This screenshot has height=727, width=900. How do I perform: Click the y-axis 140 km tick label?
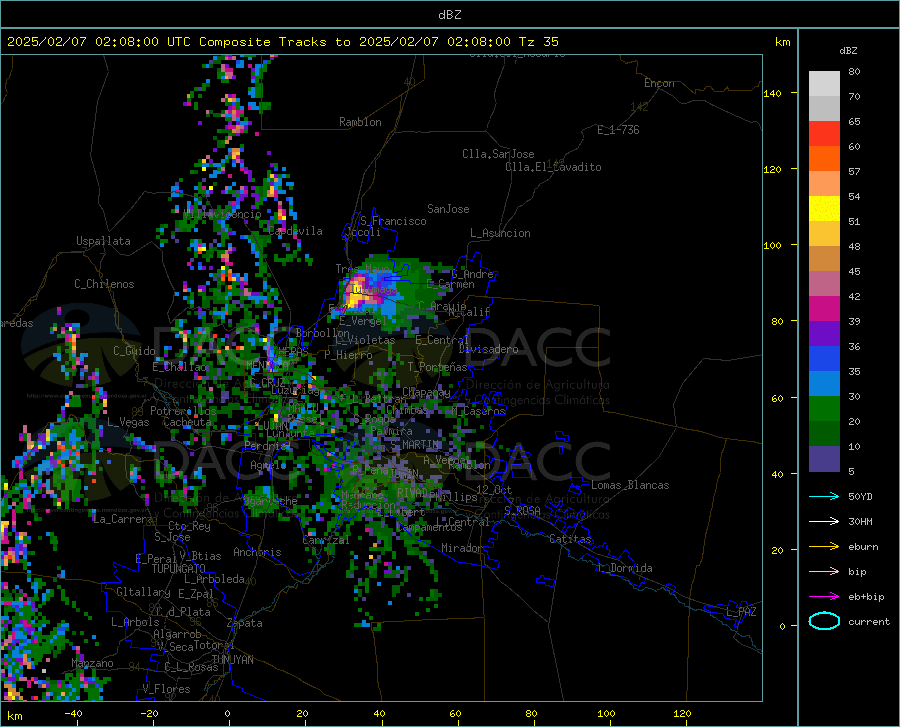[772, 93]
